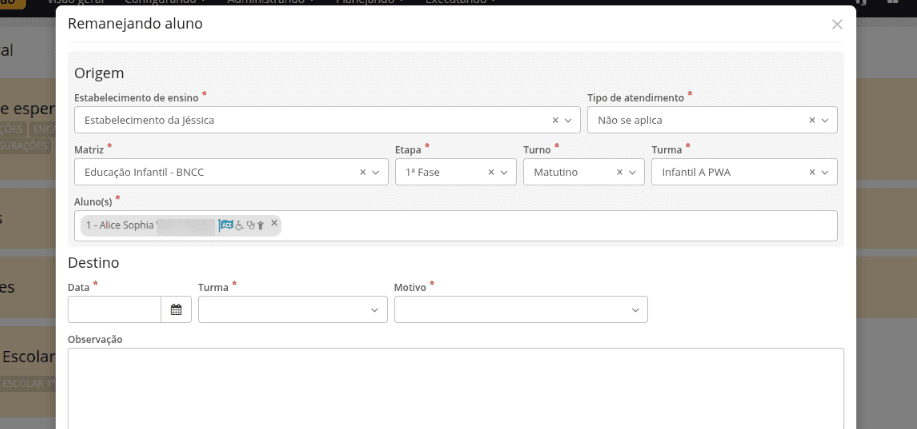917x429 pixels.
Task: Open the Tipo de atendimento dropdown
Action: pos(826,120)
